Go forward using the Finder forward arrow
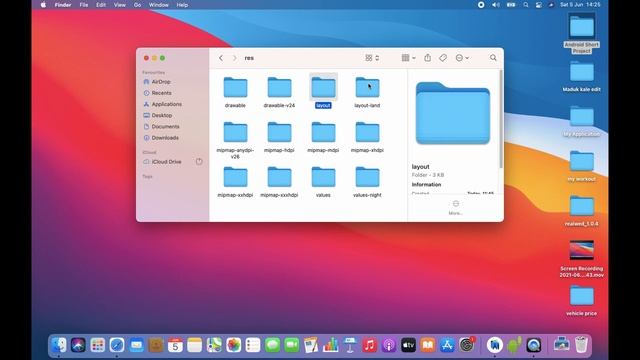The width and height of the screenshot is (640, 360). (x=234, y=58)
